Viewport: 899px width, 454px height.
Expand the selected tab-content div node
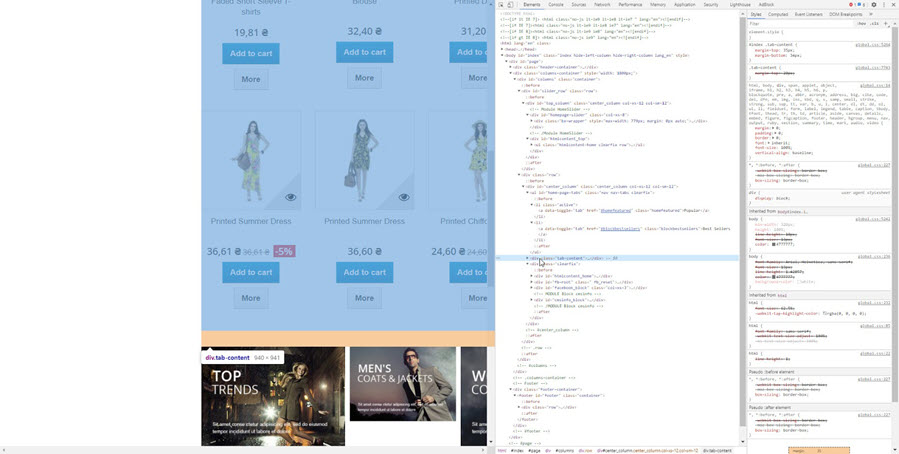(528, 258)
